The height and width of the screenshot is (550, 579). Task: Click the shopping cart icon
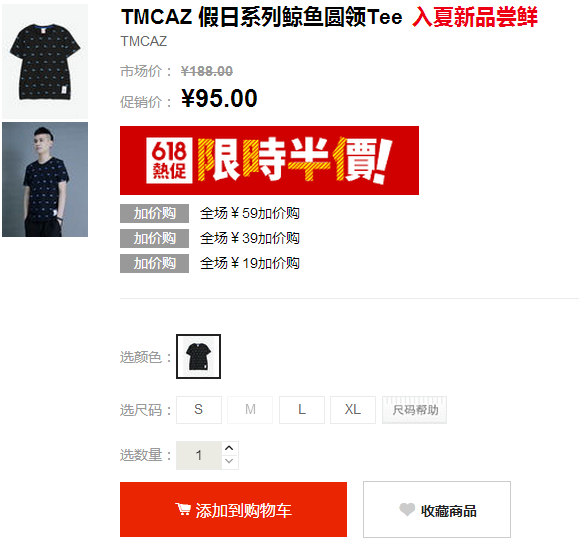(183, 509)
